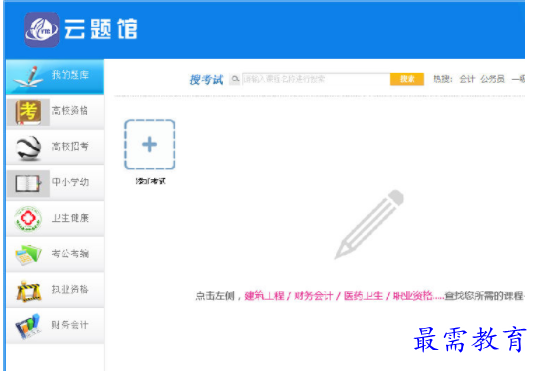Click the 搜考试 heading text

(x=206, y=80)
